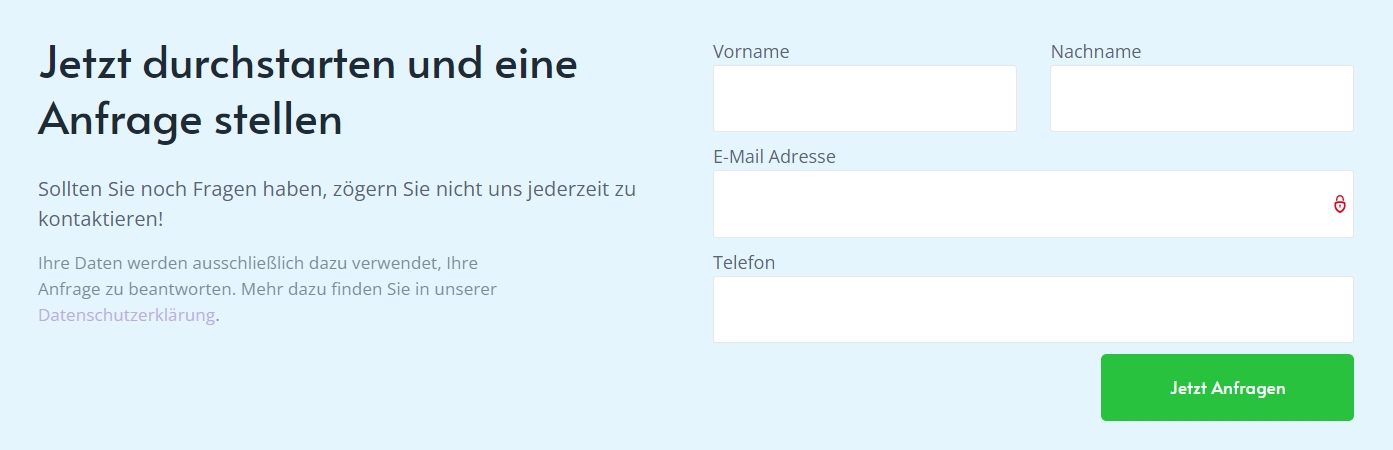Activate the Telefon input field

point(1033,309)
